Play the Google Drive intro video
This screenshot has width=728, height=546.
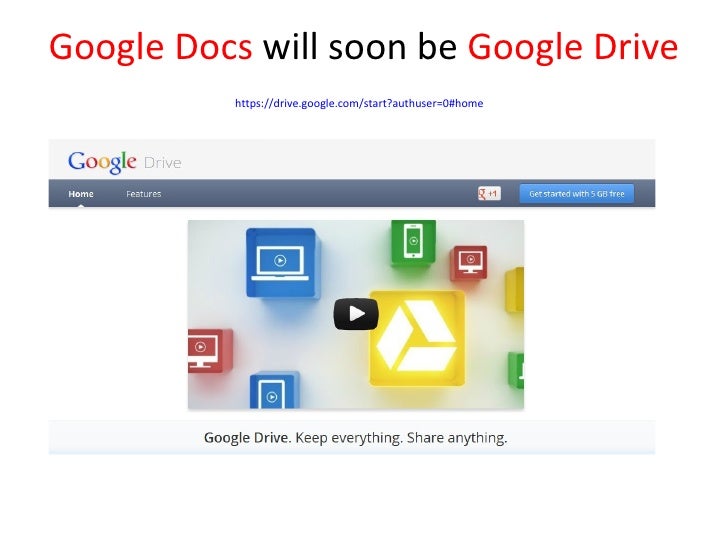pos(356,314)
